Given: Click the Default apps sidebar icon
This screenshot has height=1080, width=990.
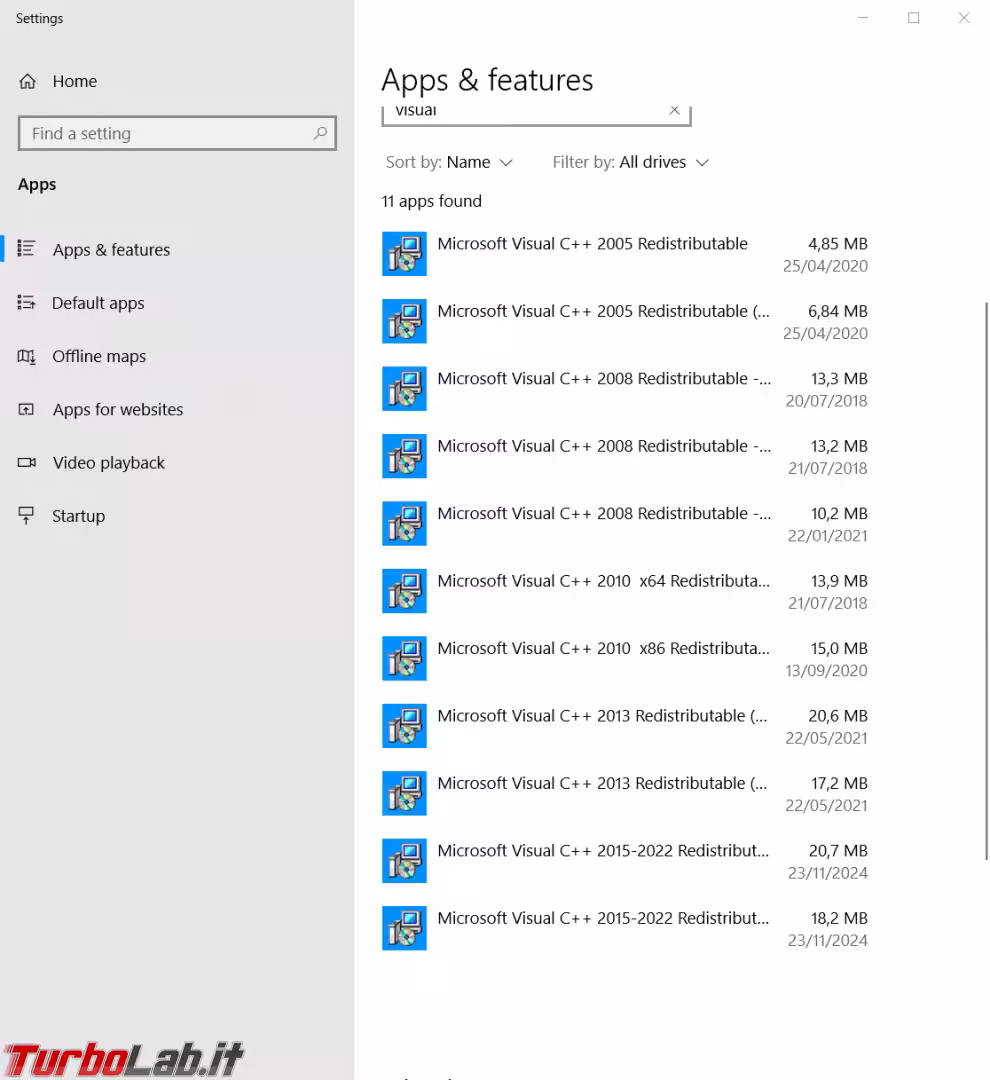Looking at the screenshot, I should click(27, 303).
